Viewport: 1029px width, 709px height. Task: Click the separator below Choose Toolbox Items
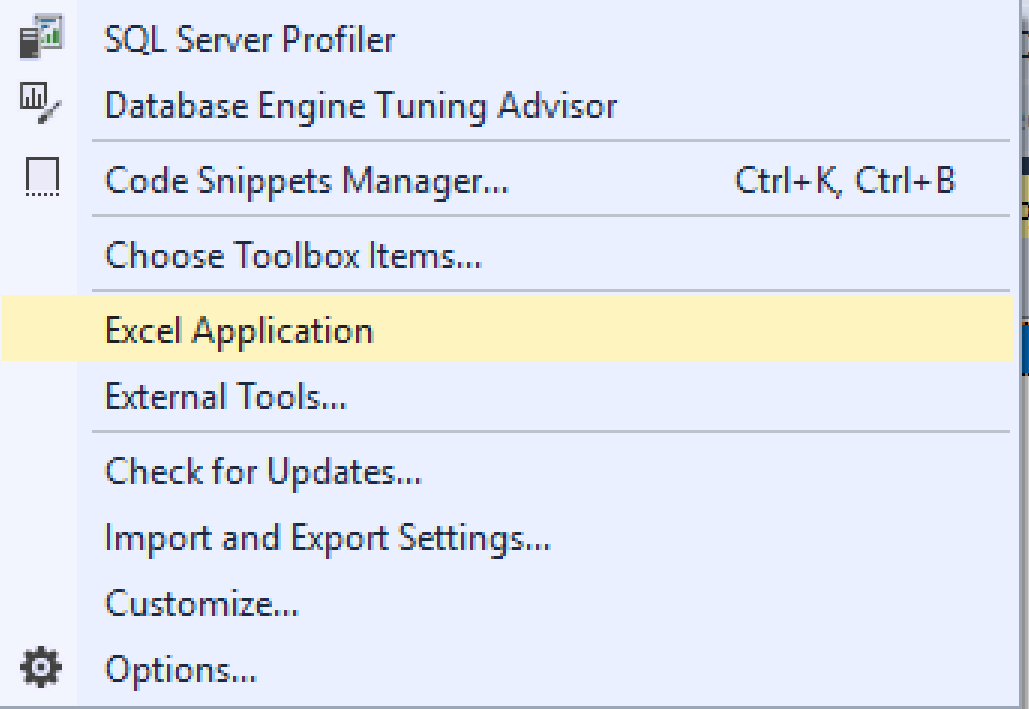550,289
